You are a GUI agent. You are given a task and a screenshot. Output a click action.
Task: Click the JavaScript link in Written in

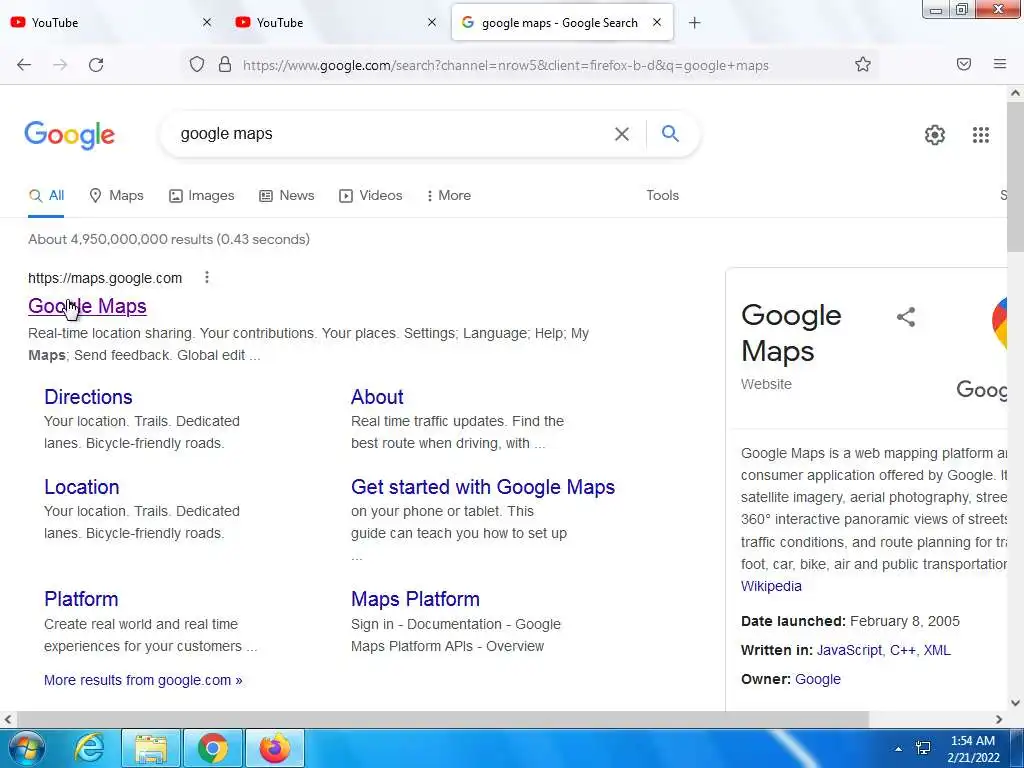click(849, 650)
